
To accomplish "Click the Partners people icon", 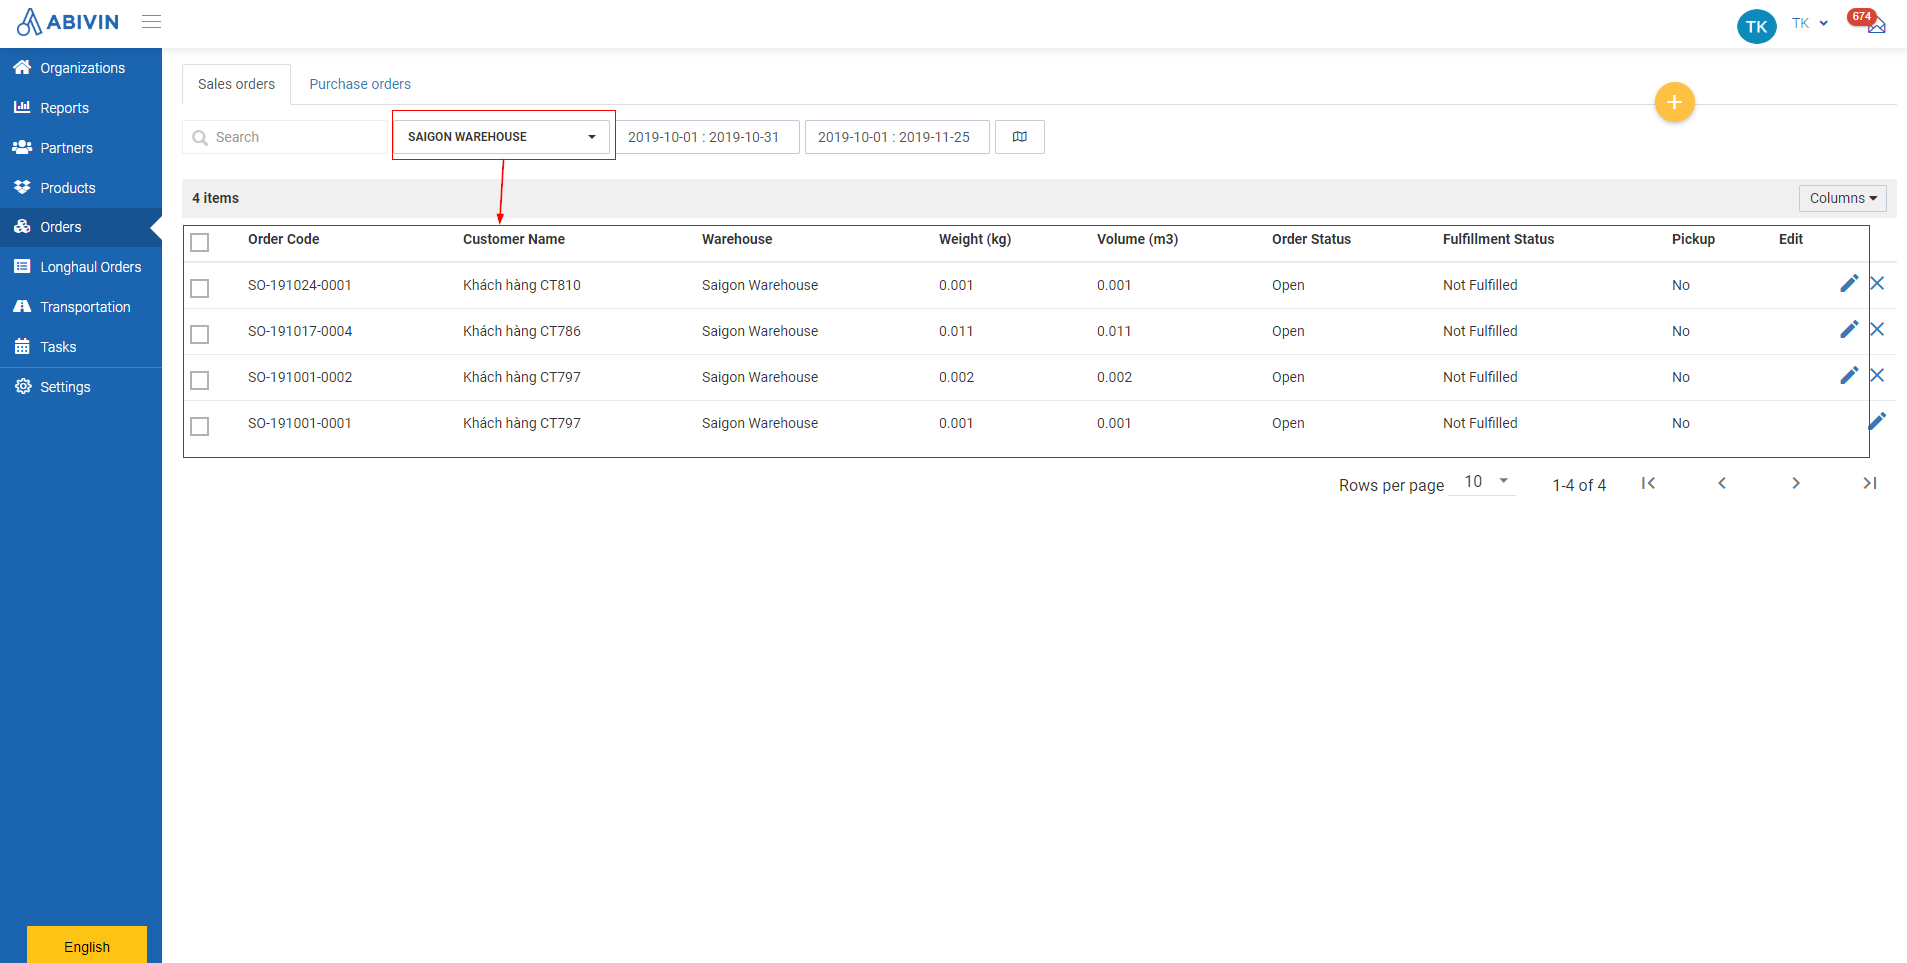I will pos(22,147).
